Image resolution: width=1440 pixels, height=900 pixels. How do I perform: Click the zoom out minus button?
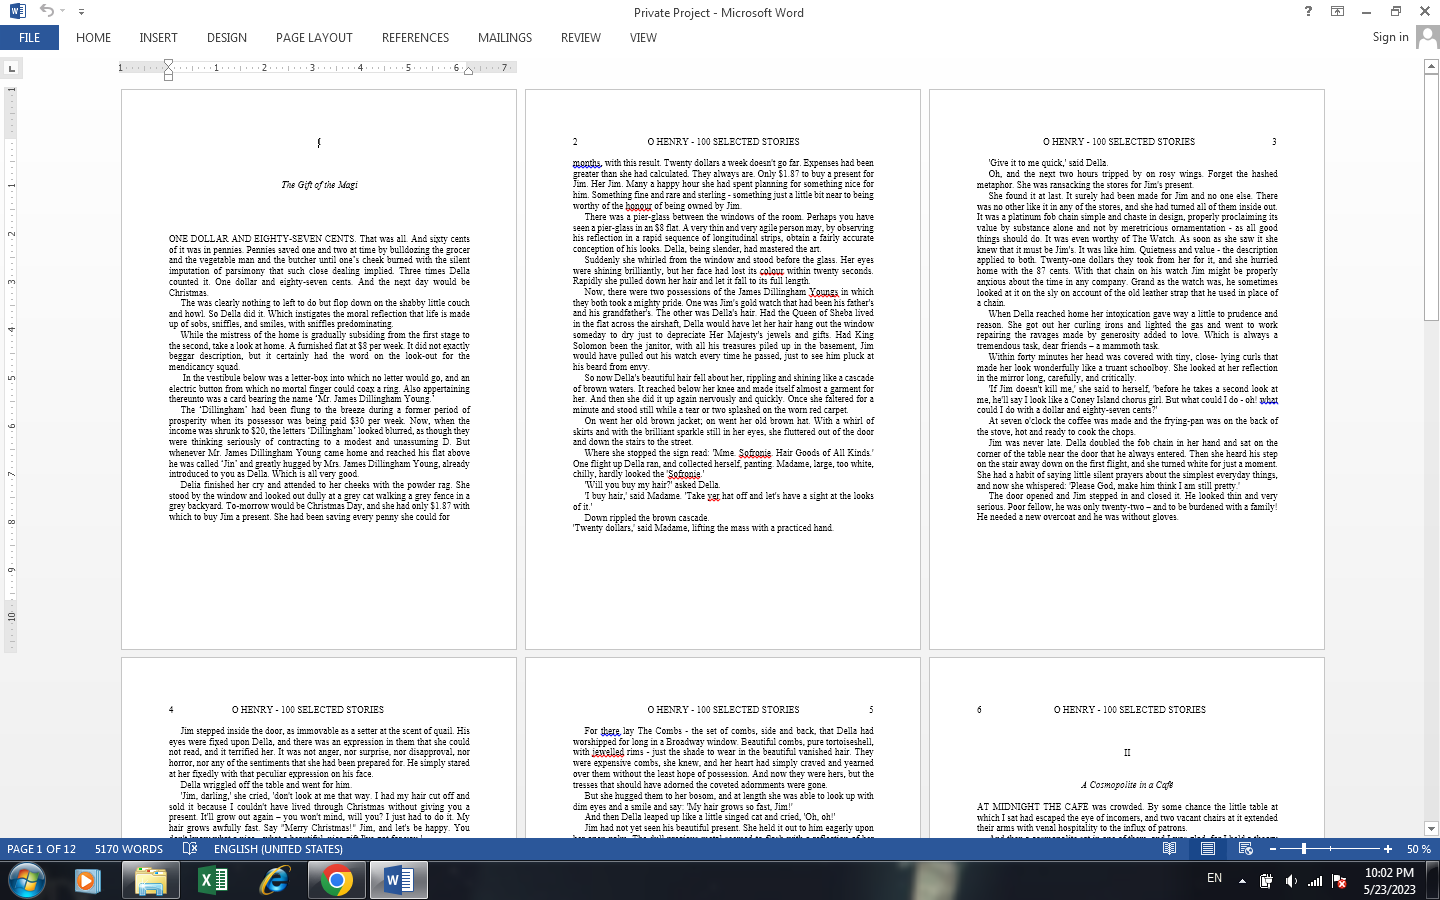pyautogui.click(x=1272, y=849)
